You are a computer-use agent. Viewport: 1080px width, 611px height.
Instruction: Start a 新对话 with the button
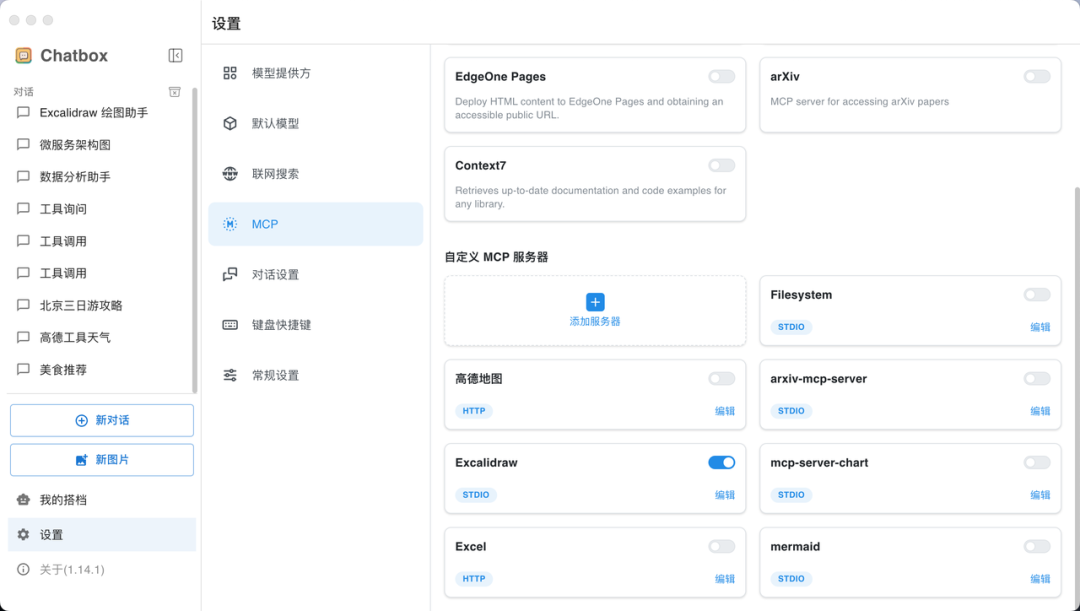click(x=101, y=420)
